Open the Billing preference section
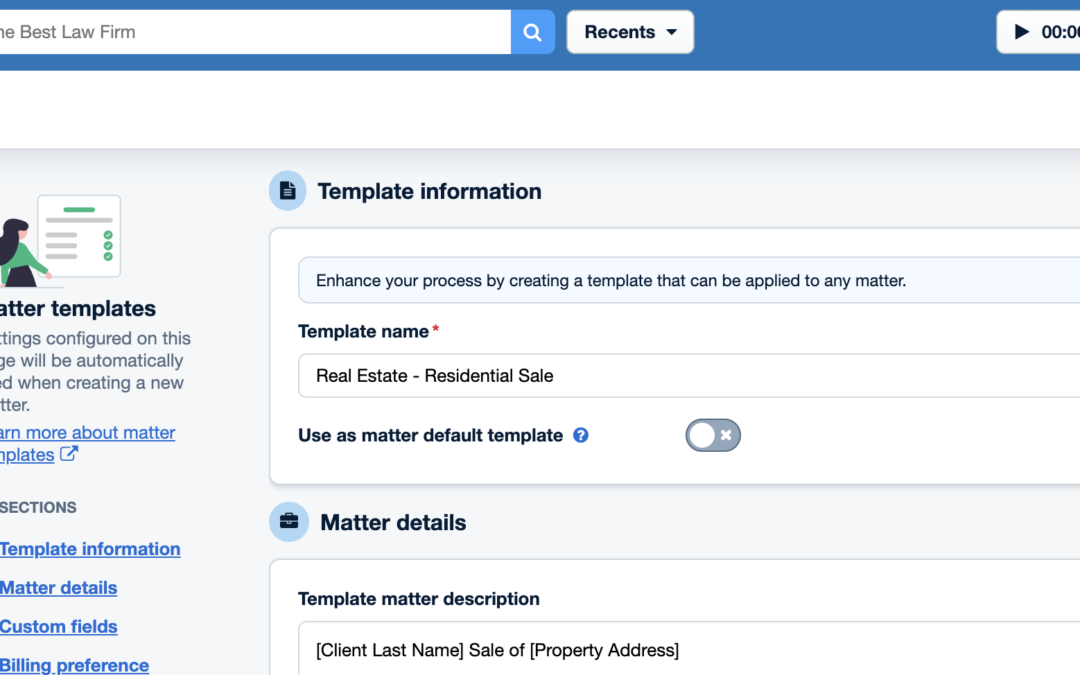Image resolution: width=1080 pixels, height=675 pixels. [x=74, y=664]
